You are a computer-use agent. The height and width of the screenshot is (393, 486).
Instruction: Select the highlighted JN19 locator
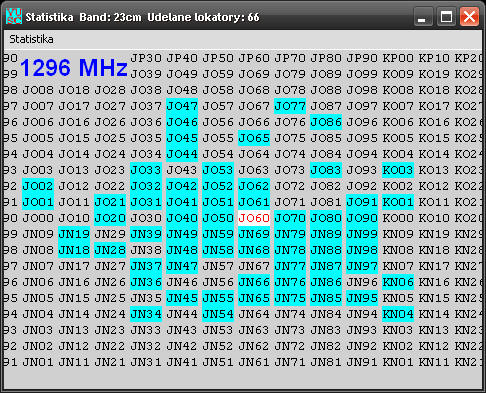click(x=74, y=234)
